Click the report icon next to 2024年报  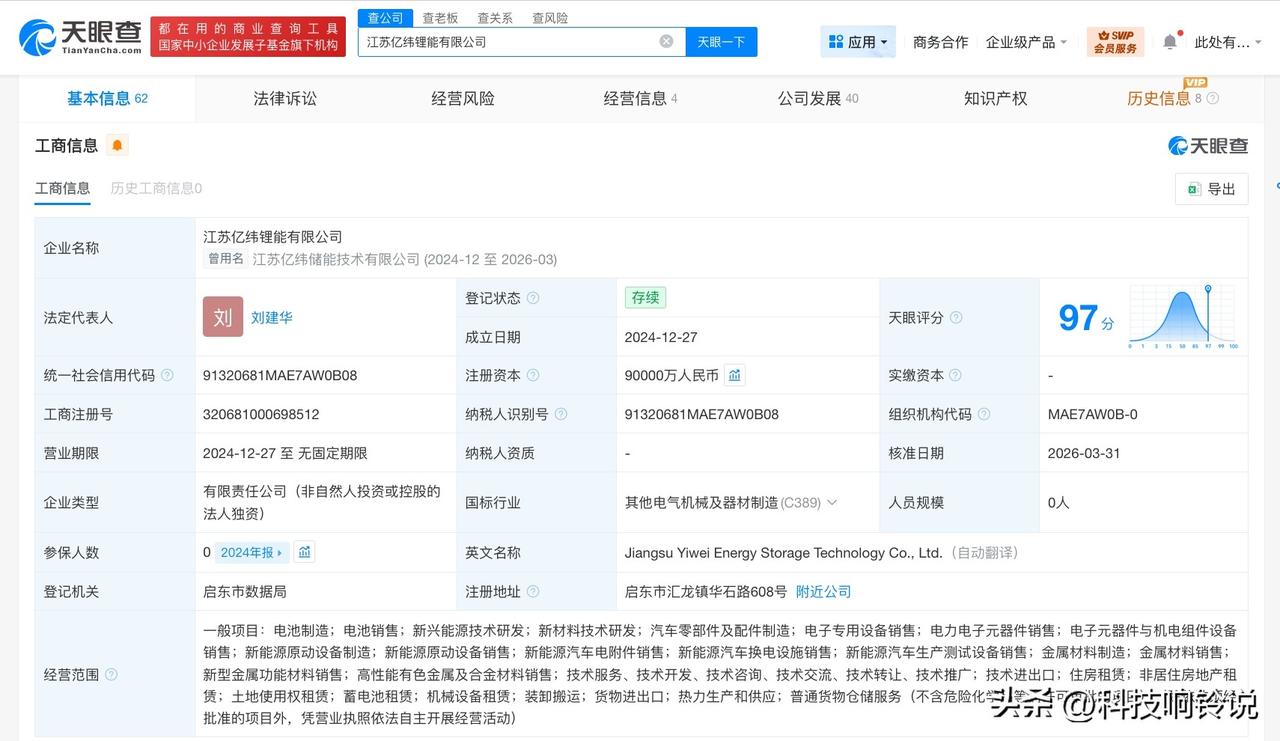pyautogui.click(x=306, y=552)
